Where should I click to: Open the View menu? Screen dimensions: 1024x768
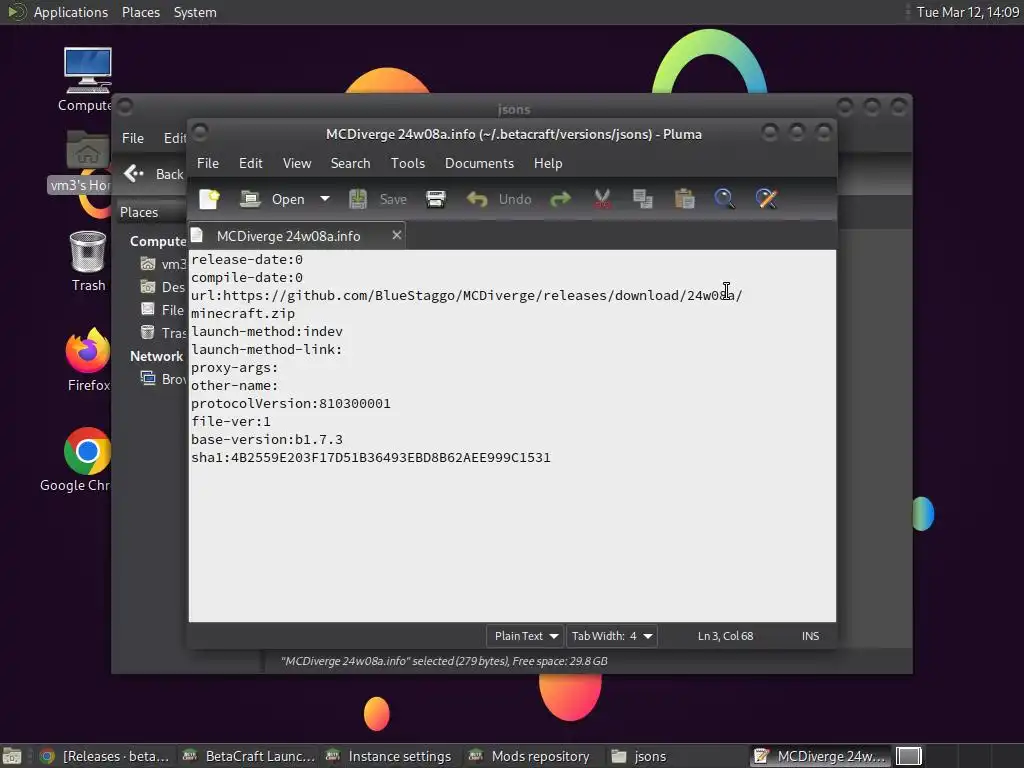coord(297,163)
